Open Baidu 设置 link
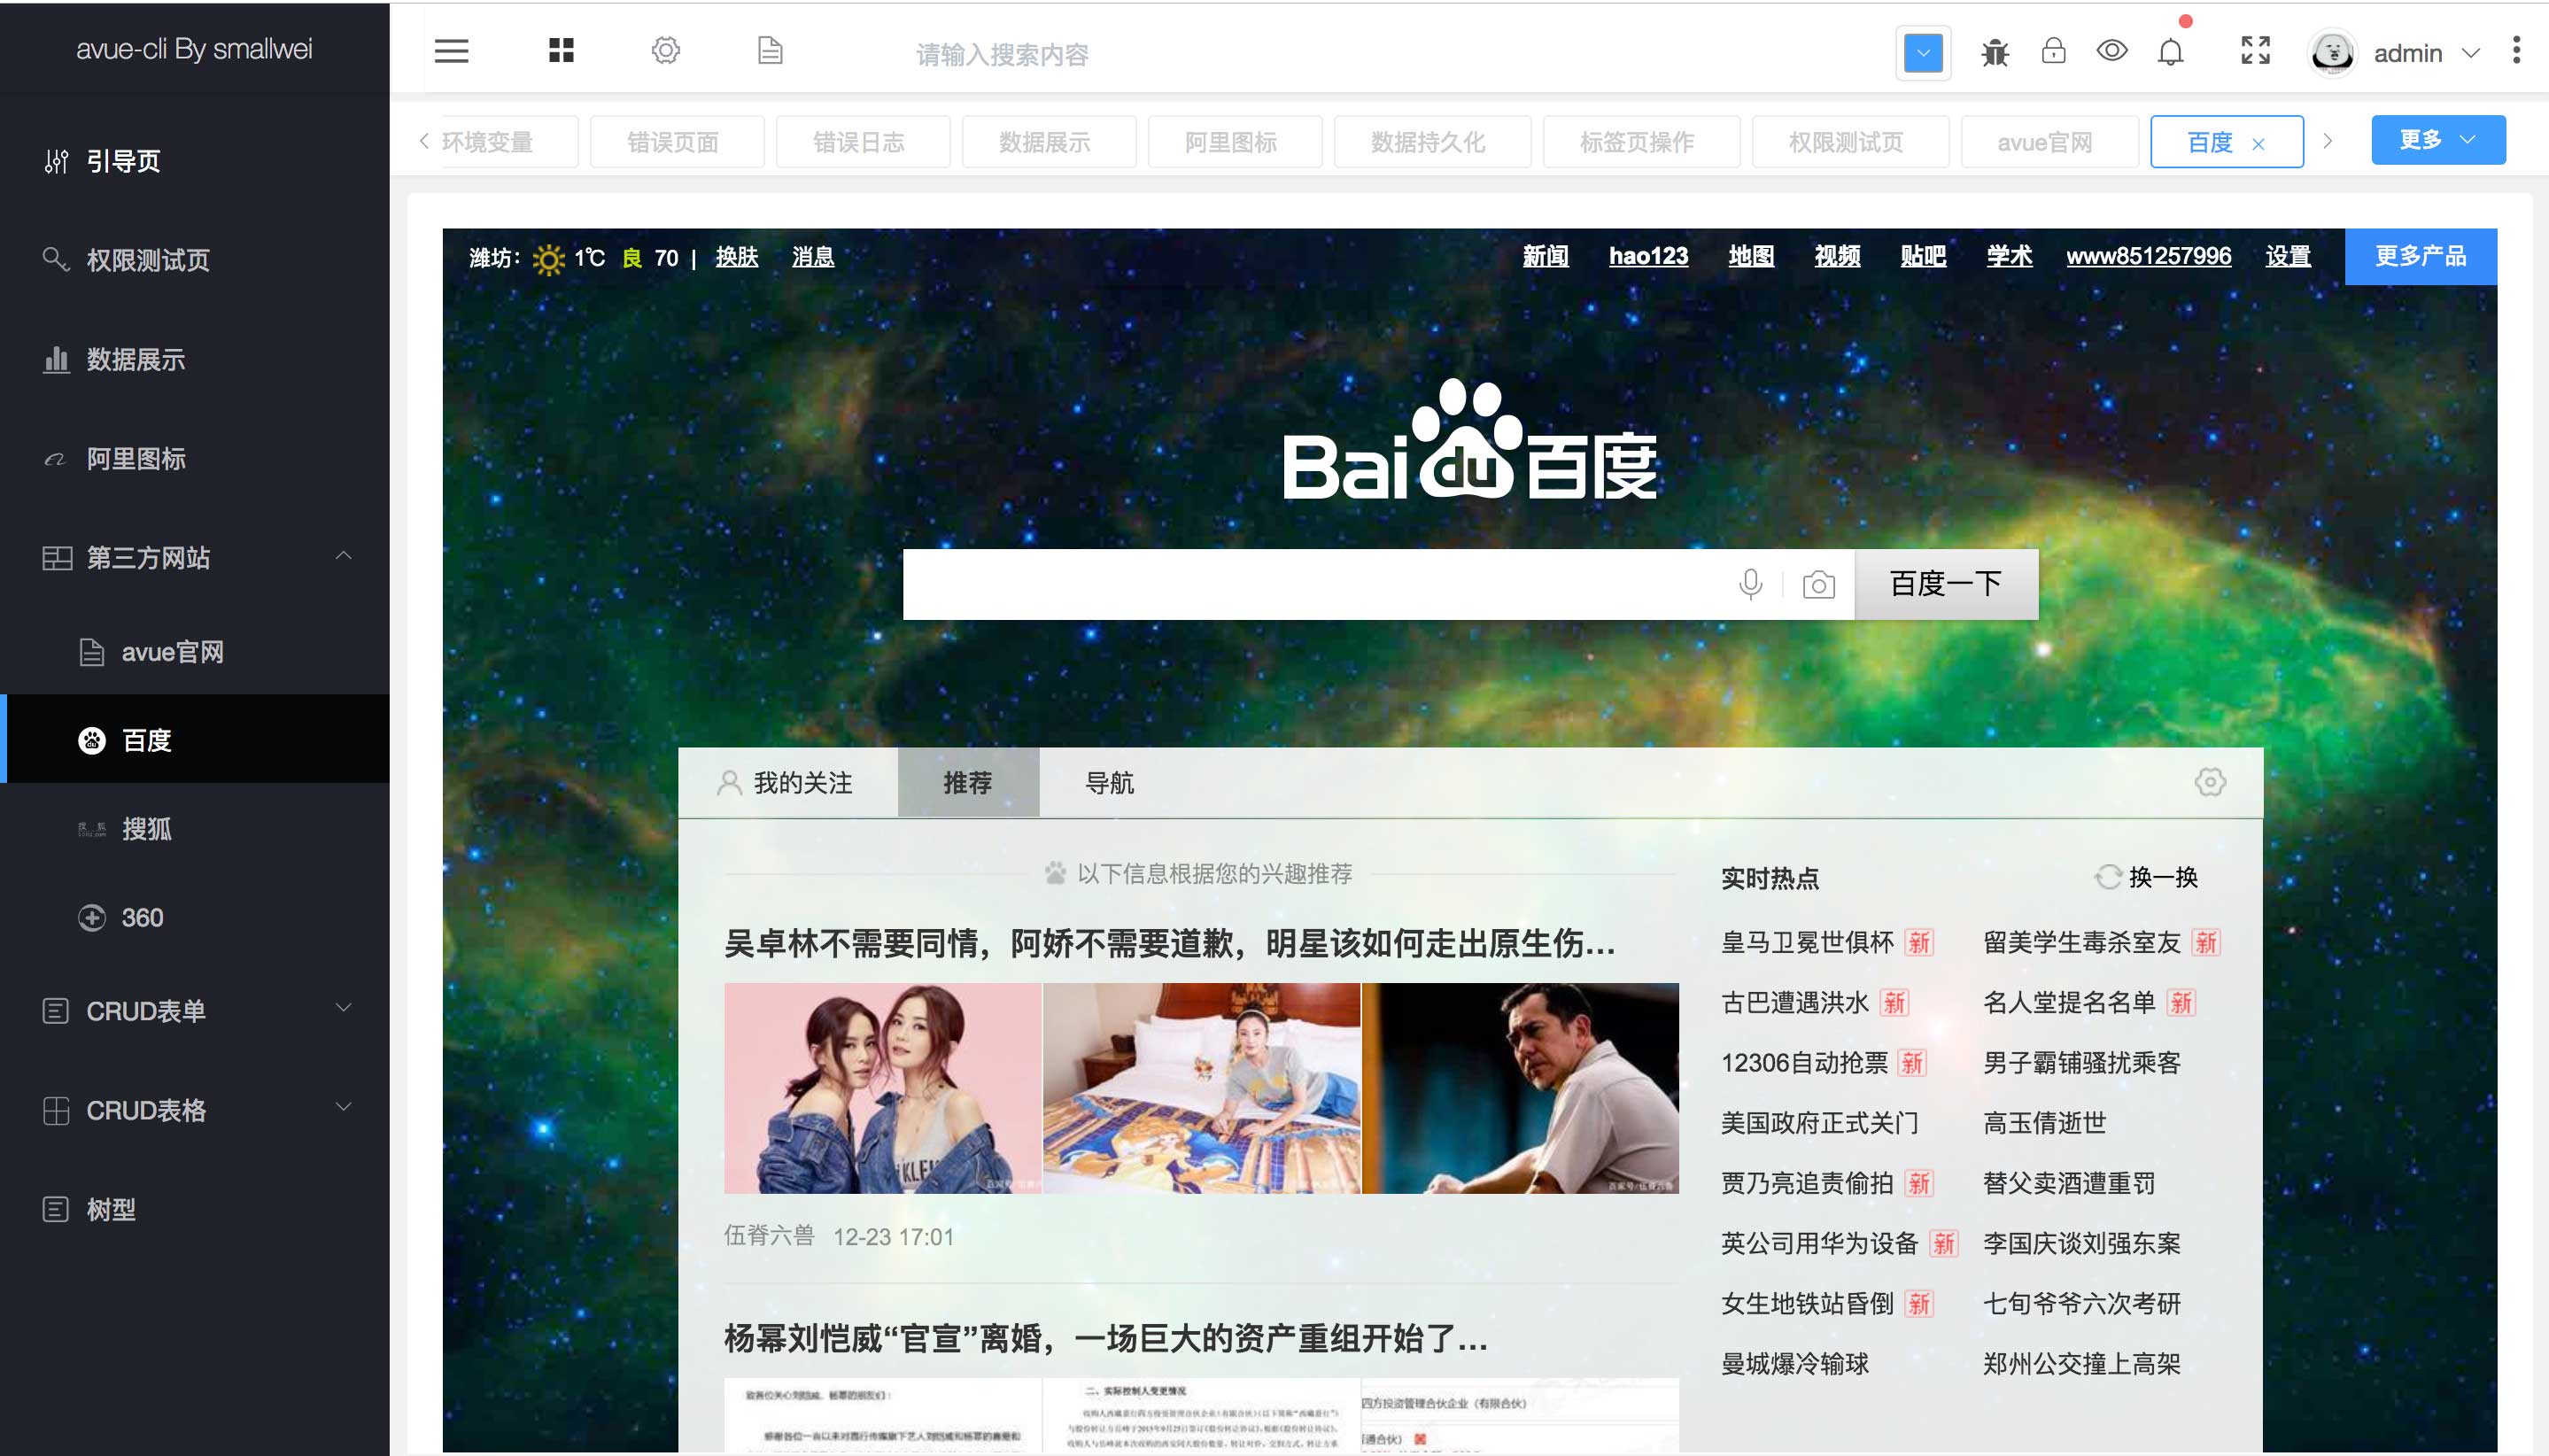The width and height of the screenshot is (2549, 1456). point(2288,256)
